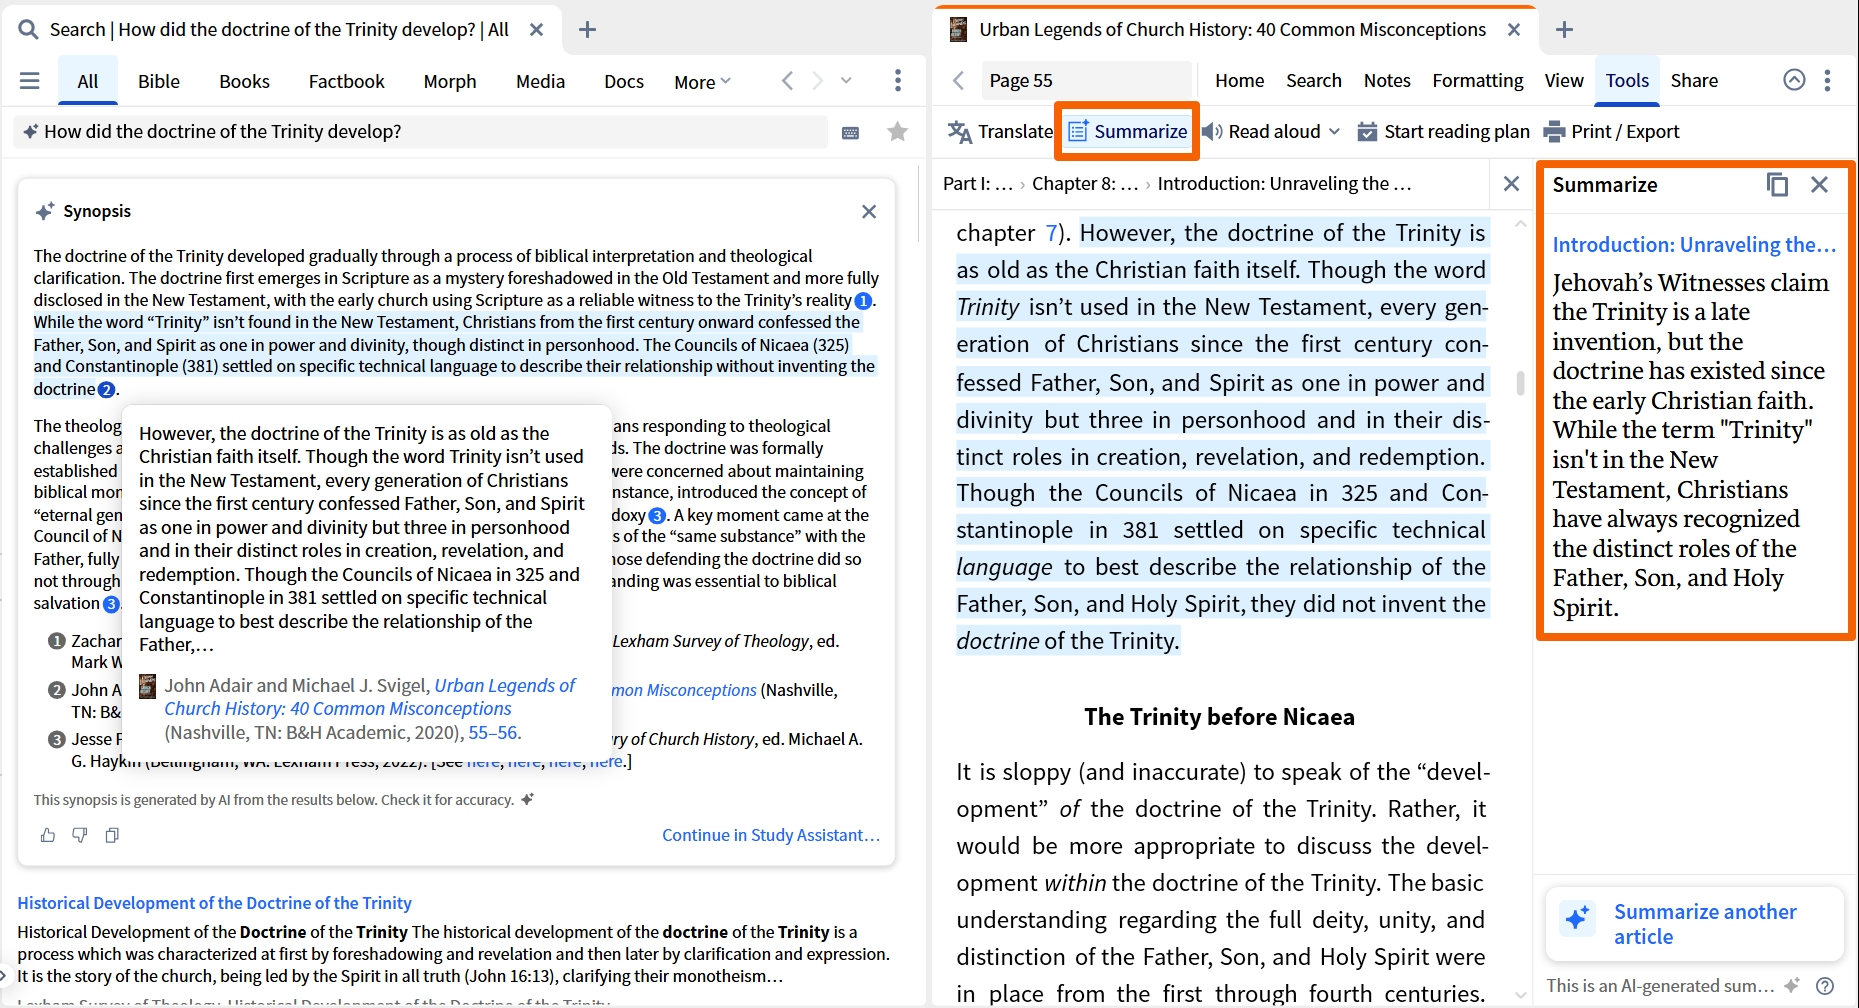Expand the More search types dropdown
This screenshot has height=1008, width=1859.
coord(702,82)
